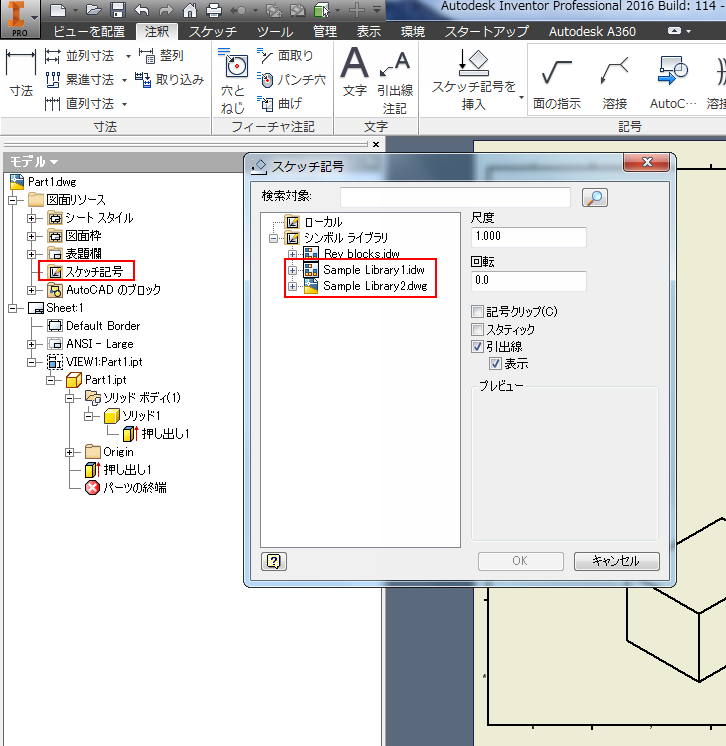Uncheck the 引出線 checkbox

coord(477,346)
